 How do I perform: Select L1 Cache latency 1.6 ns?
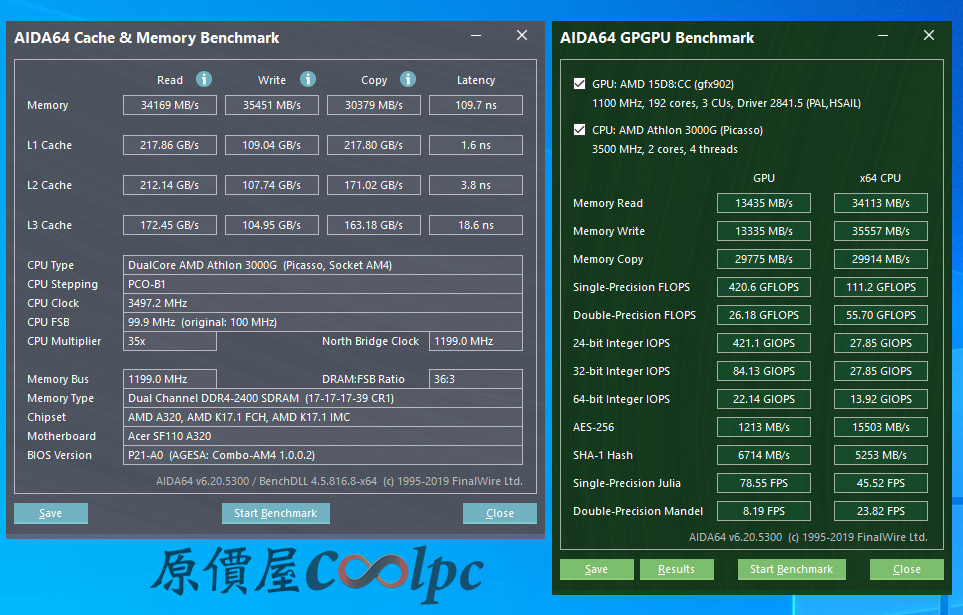(476, 145)
